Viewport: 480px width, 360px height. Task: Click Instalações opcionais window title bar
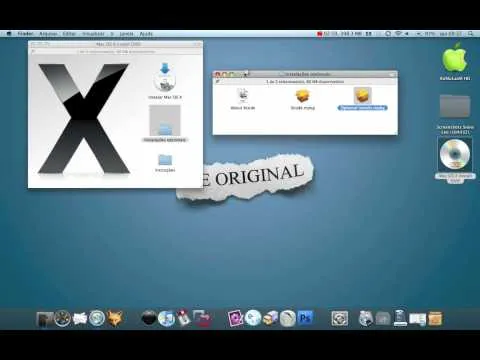[x=305, y=74]
